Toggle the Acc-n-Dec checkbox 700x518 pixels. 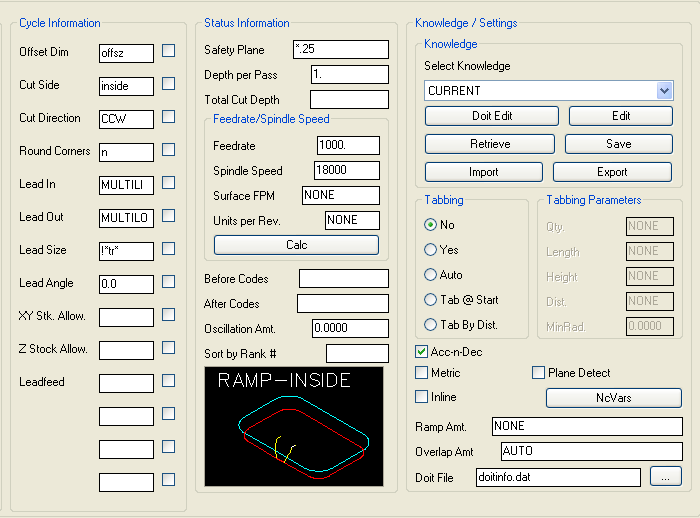coord(421,352)
